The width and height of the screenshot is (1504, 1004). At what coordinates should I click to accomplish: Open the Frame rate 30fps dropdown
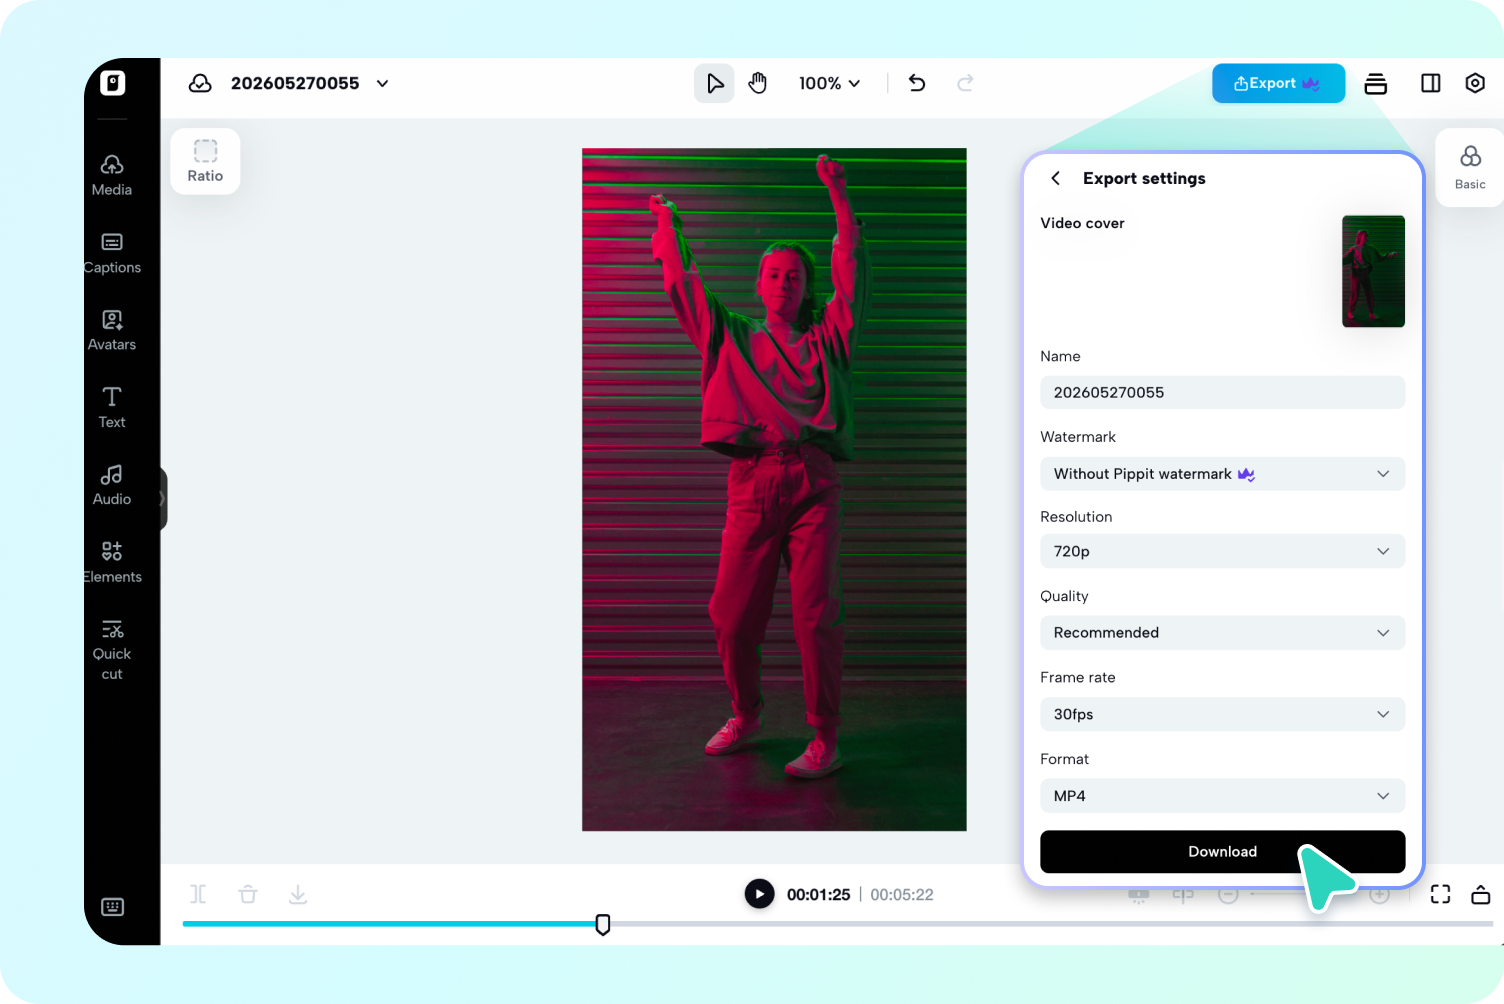[1222, 714]
